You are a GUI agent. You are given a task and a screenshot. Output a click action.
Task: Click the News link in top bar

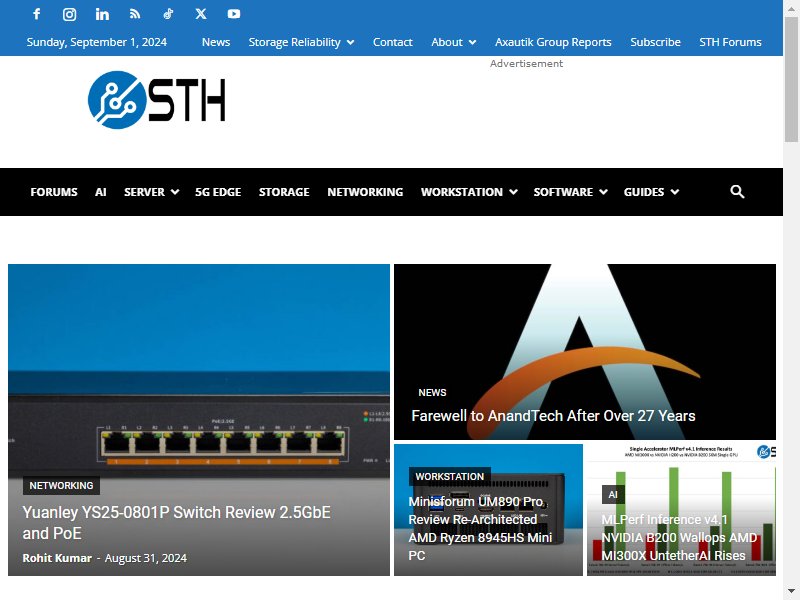(x=216, y=42)
